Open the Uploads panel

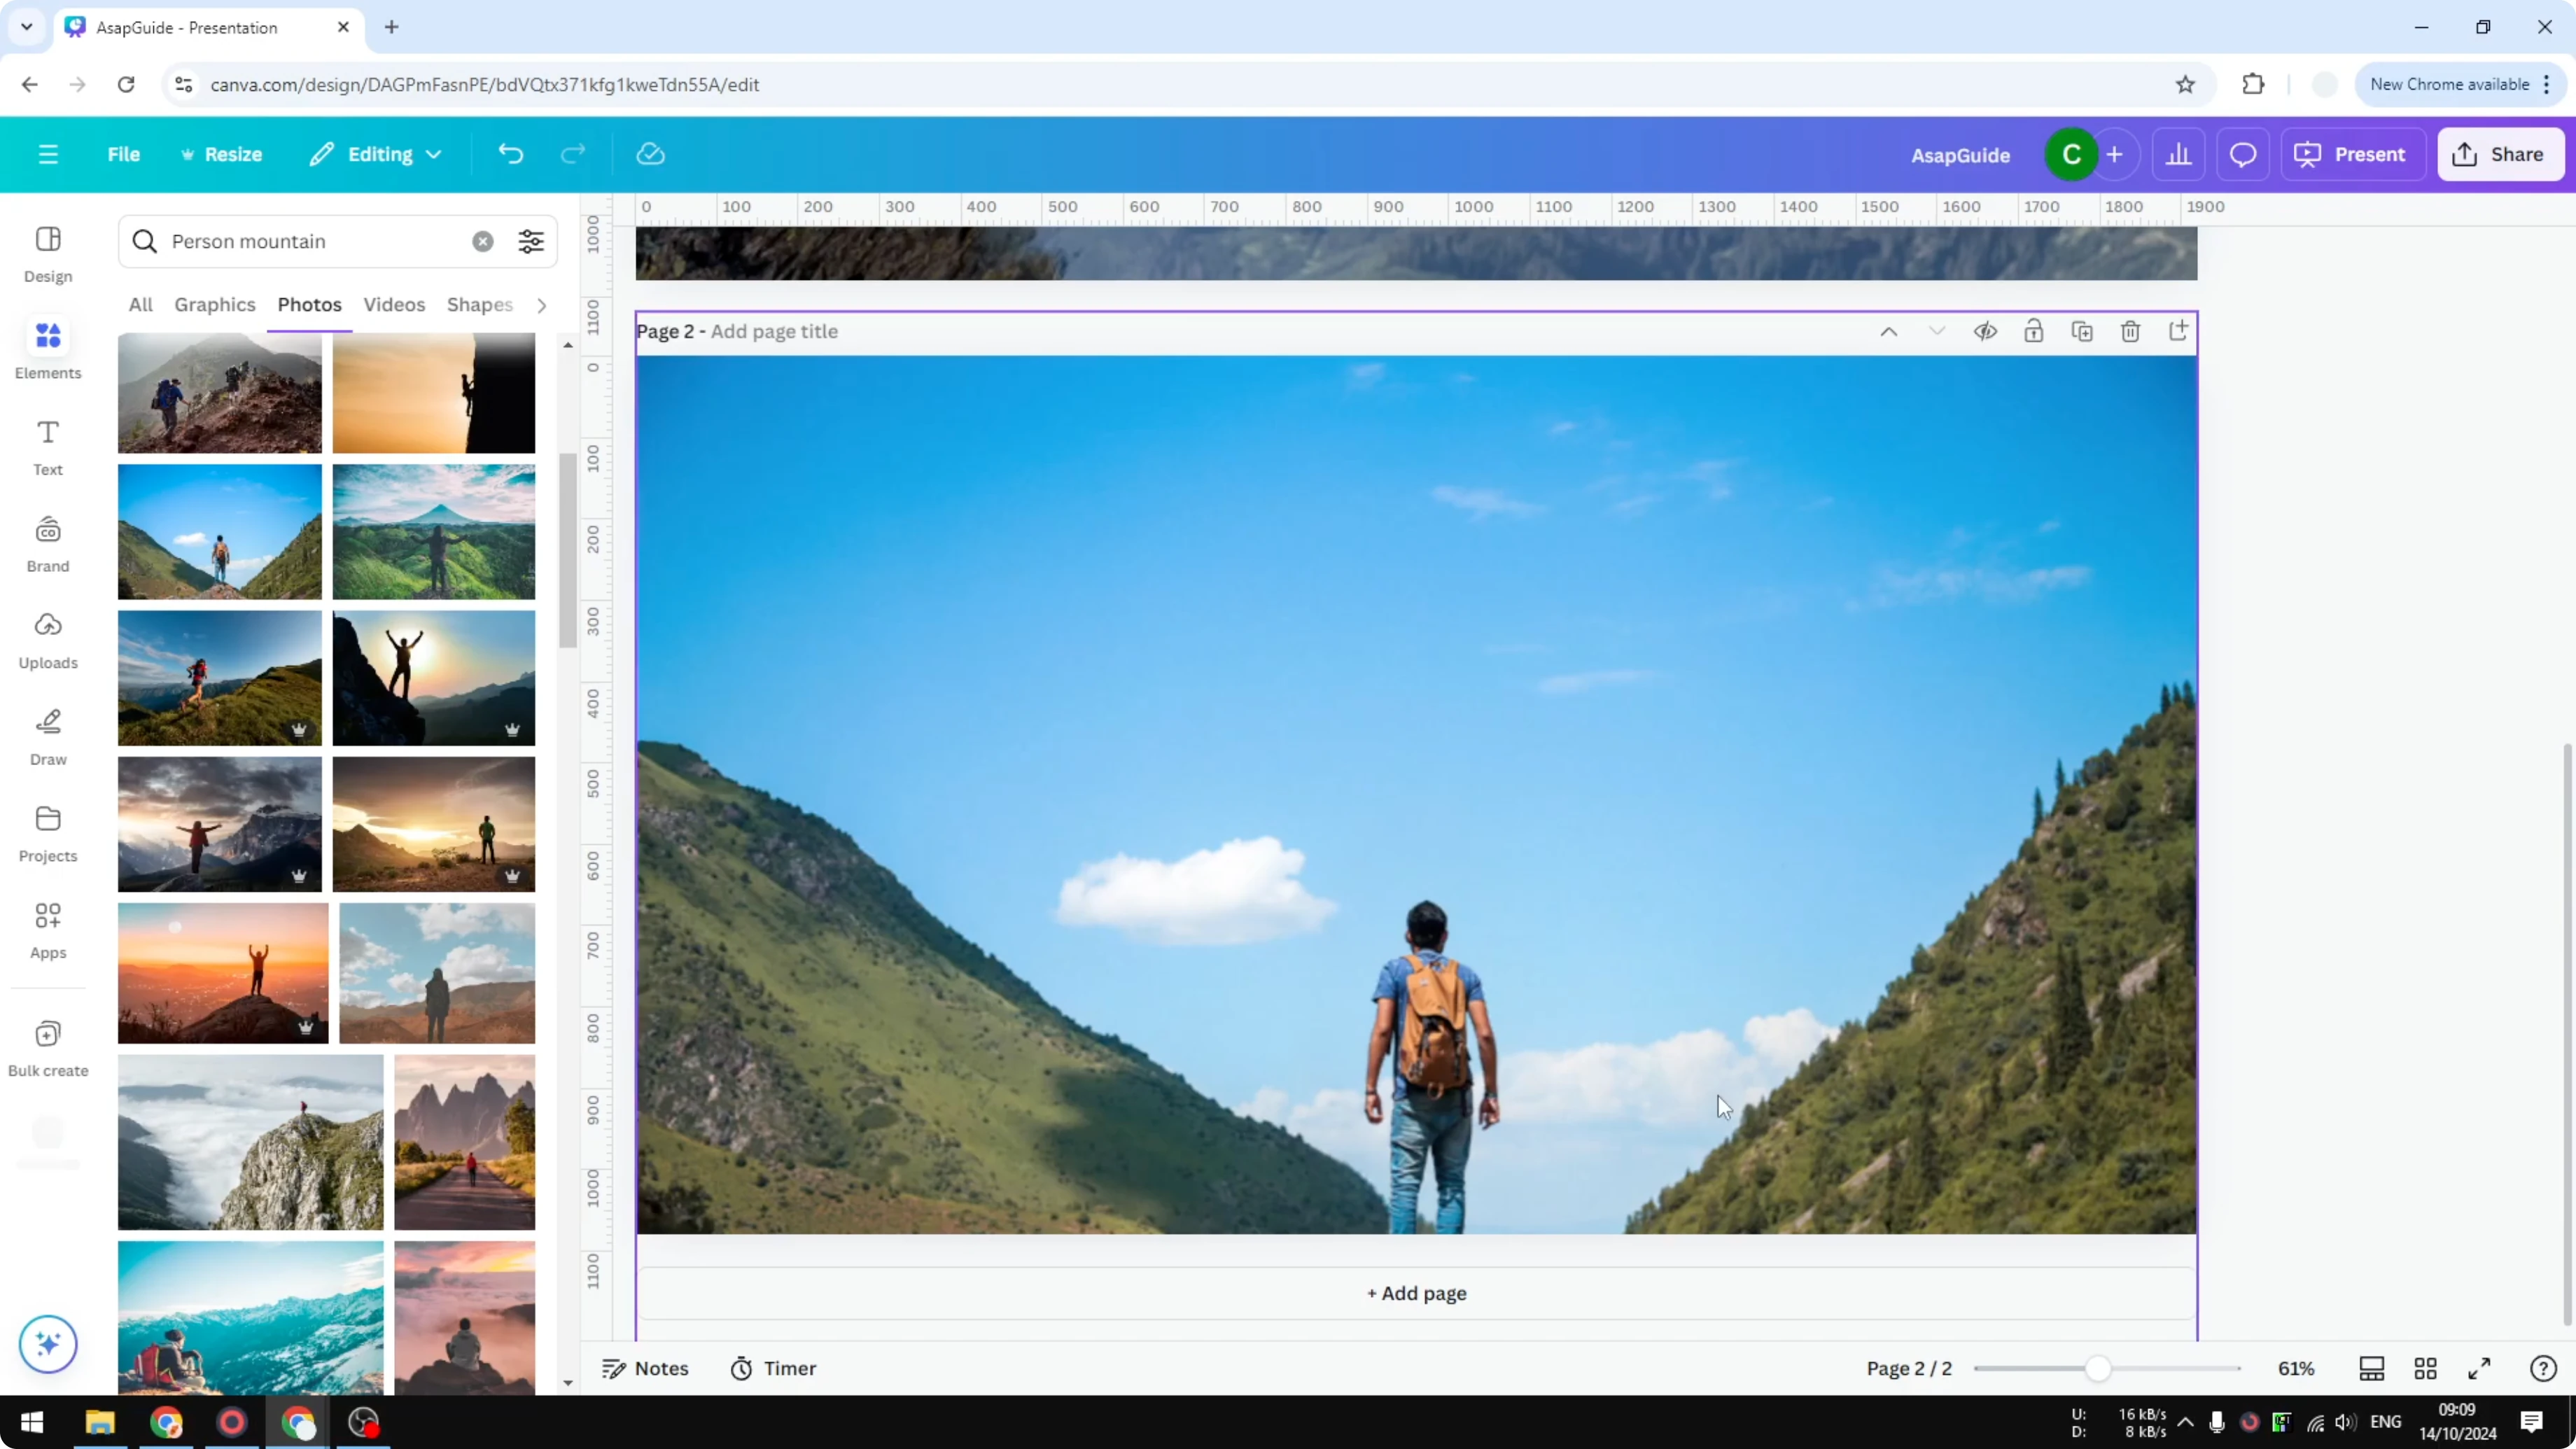[x=47, y=639]
